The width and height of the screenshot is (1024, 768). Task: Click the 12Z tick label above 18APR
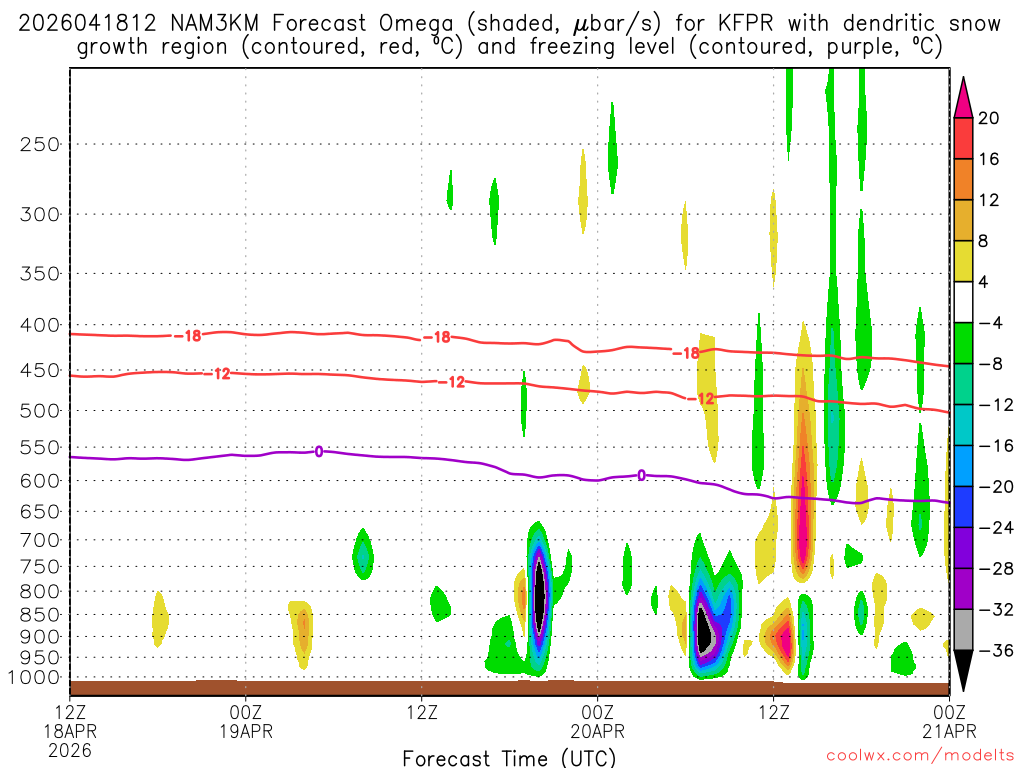70,712
